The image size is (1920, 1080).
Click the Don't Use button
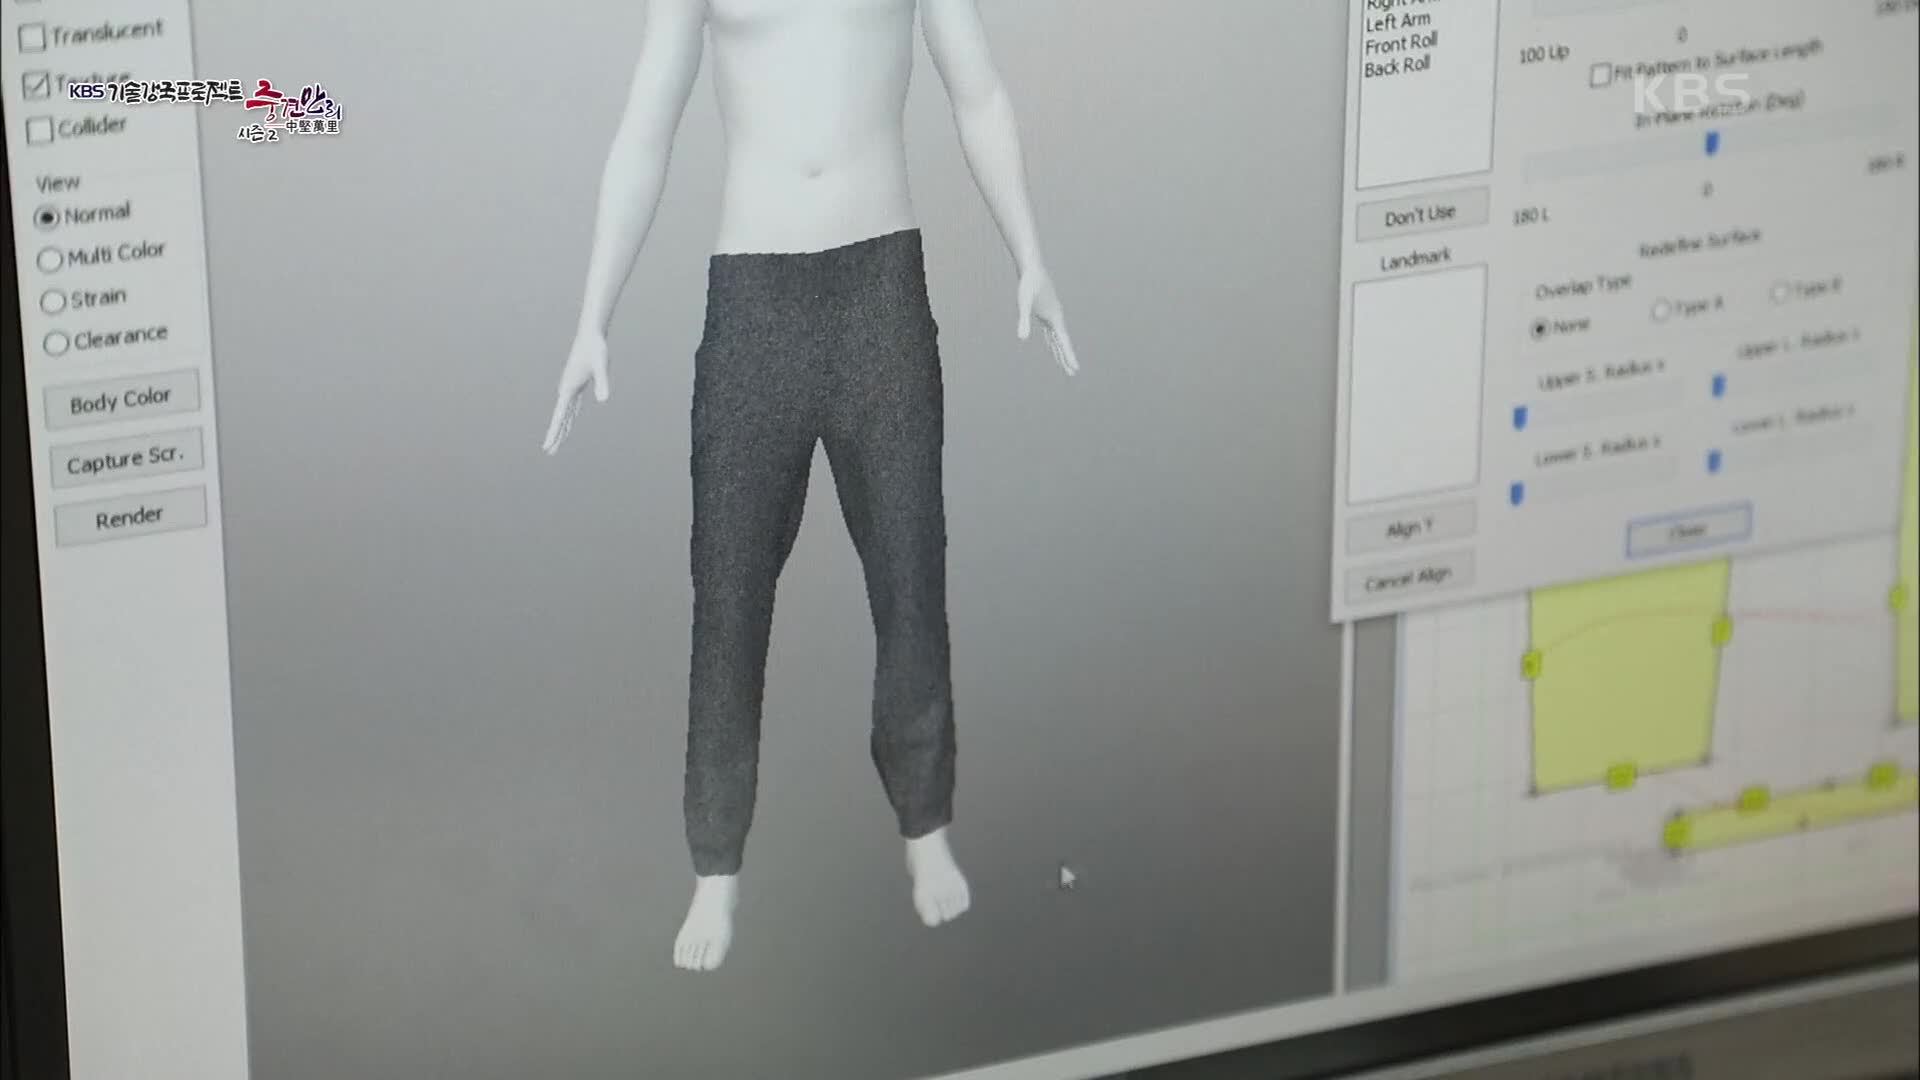click(x=1420, y=215)
